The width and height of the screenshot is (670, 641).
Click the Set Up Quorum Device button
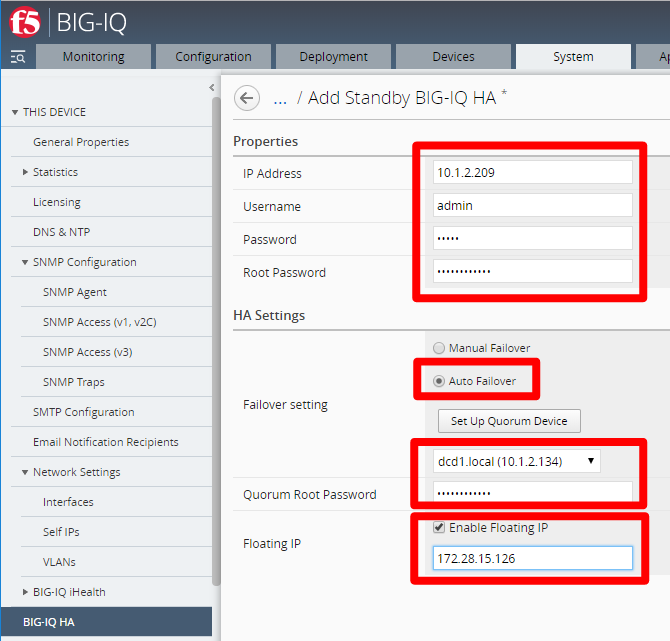(509, 421)
